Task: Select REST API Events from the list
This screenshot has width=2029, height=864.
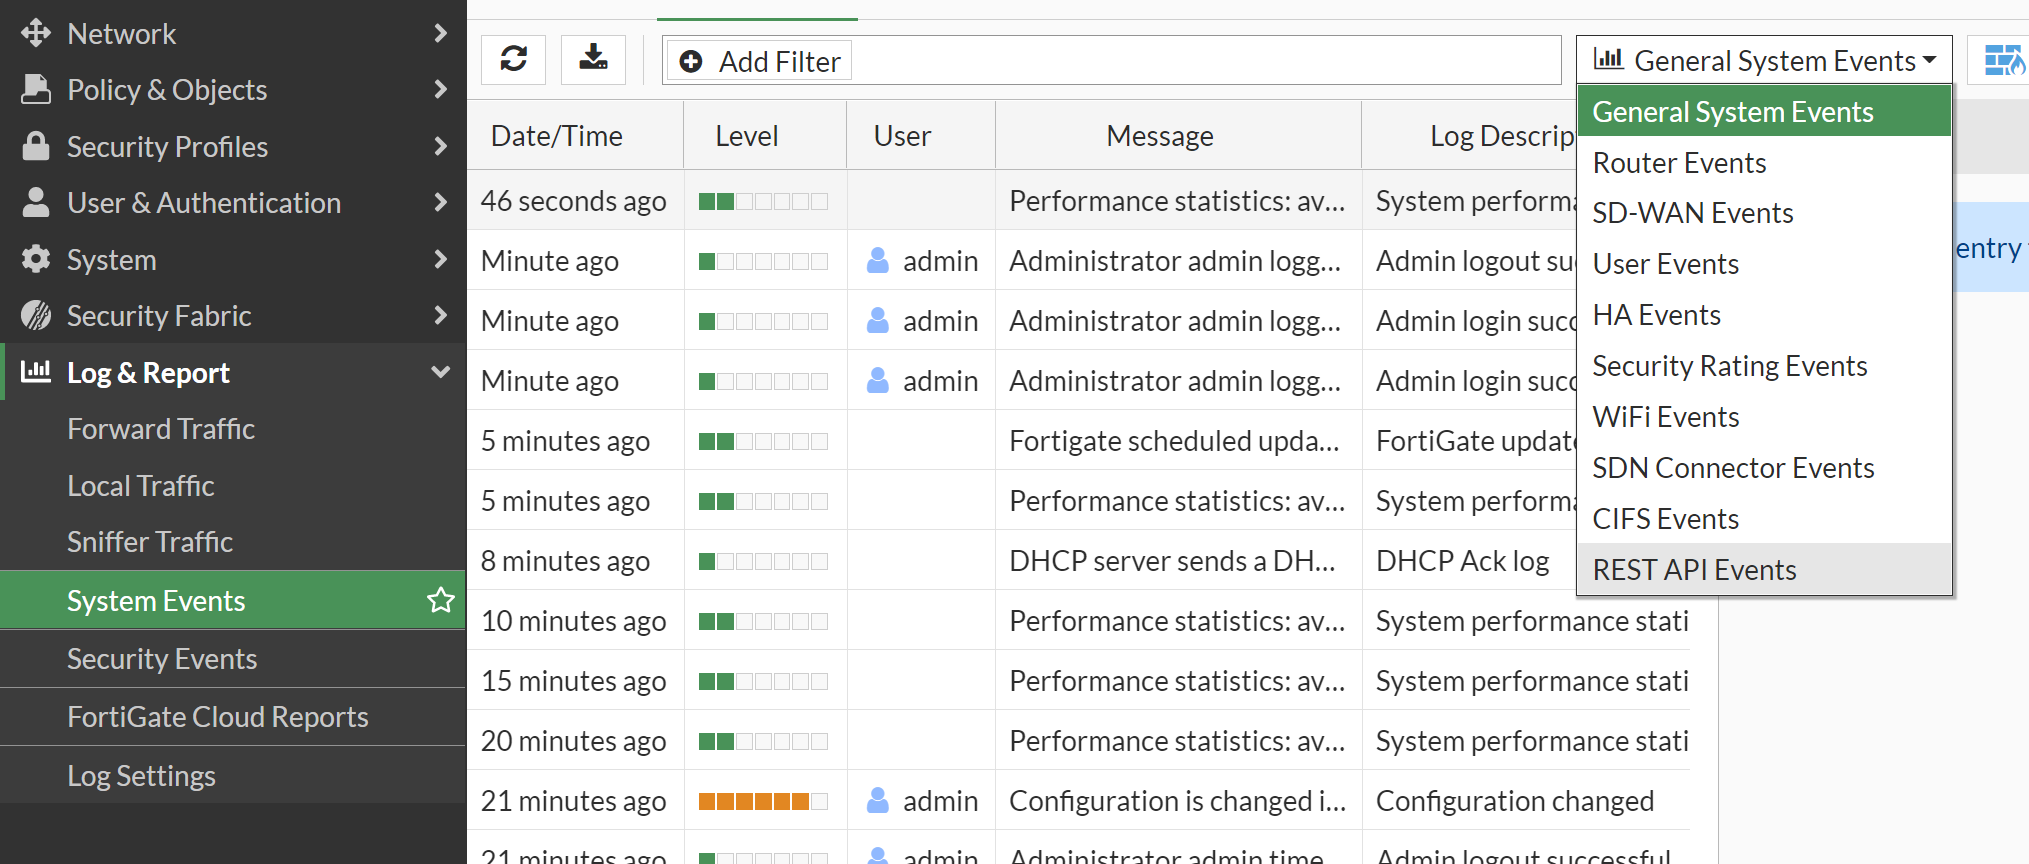Action: tap(1694, 570)
